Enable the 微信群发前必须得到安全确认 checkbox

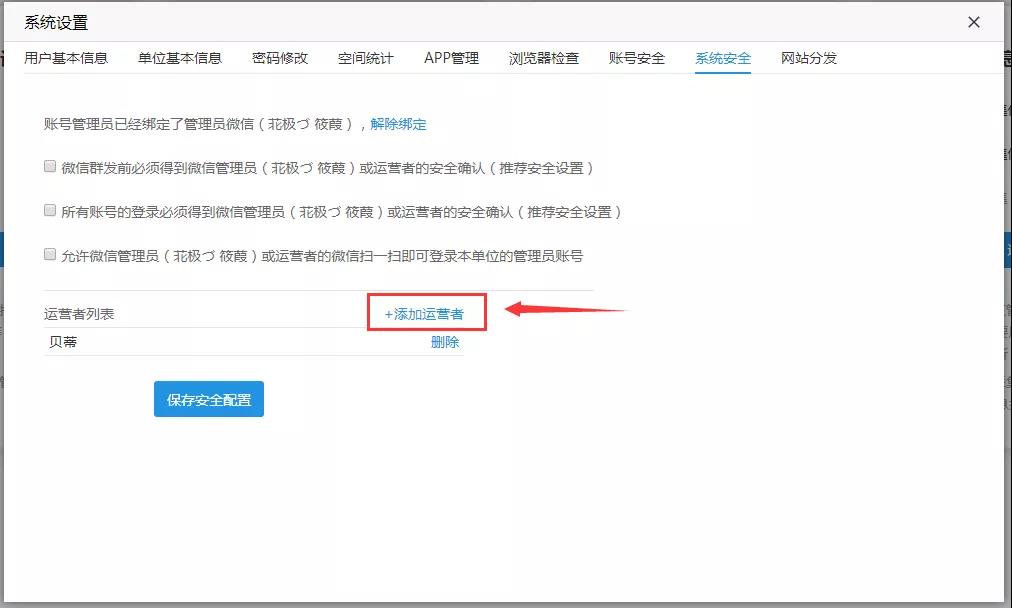click(50, 167)
